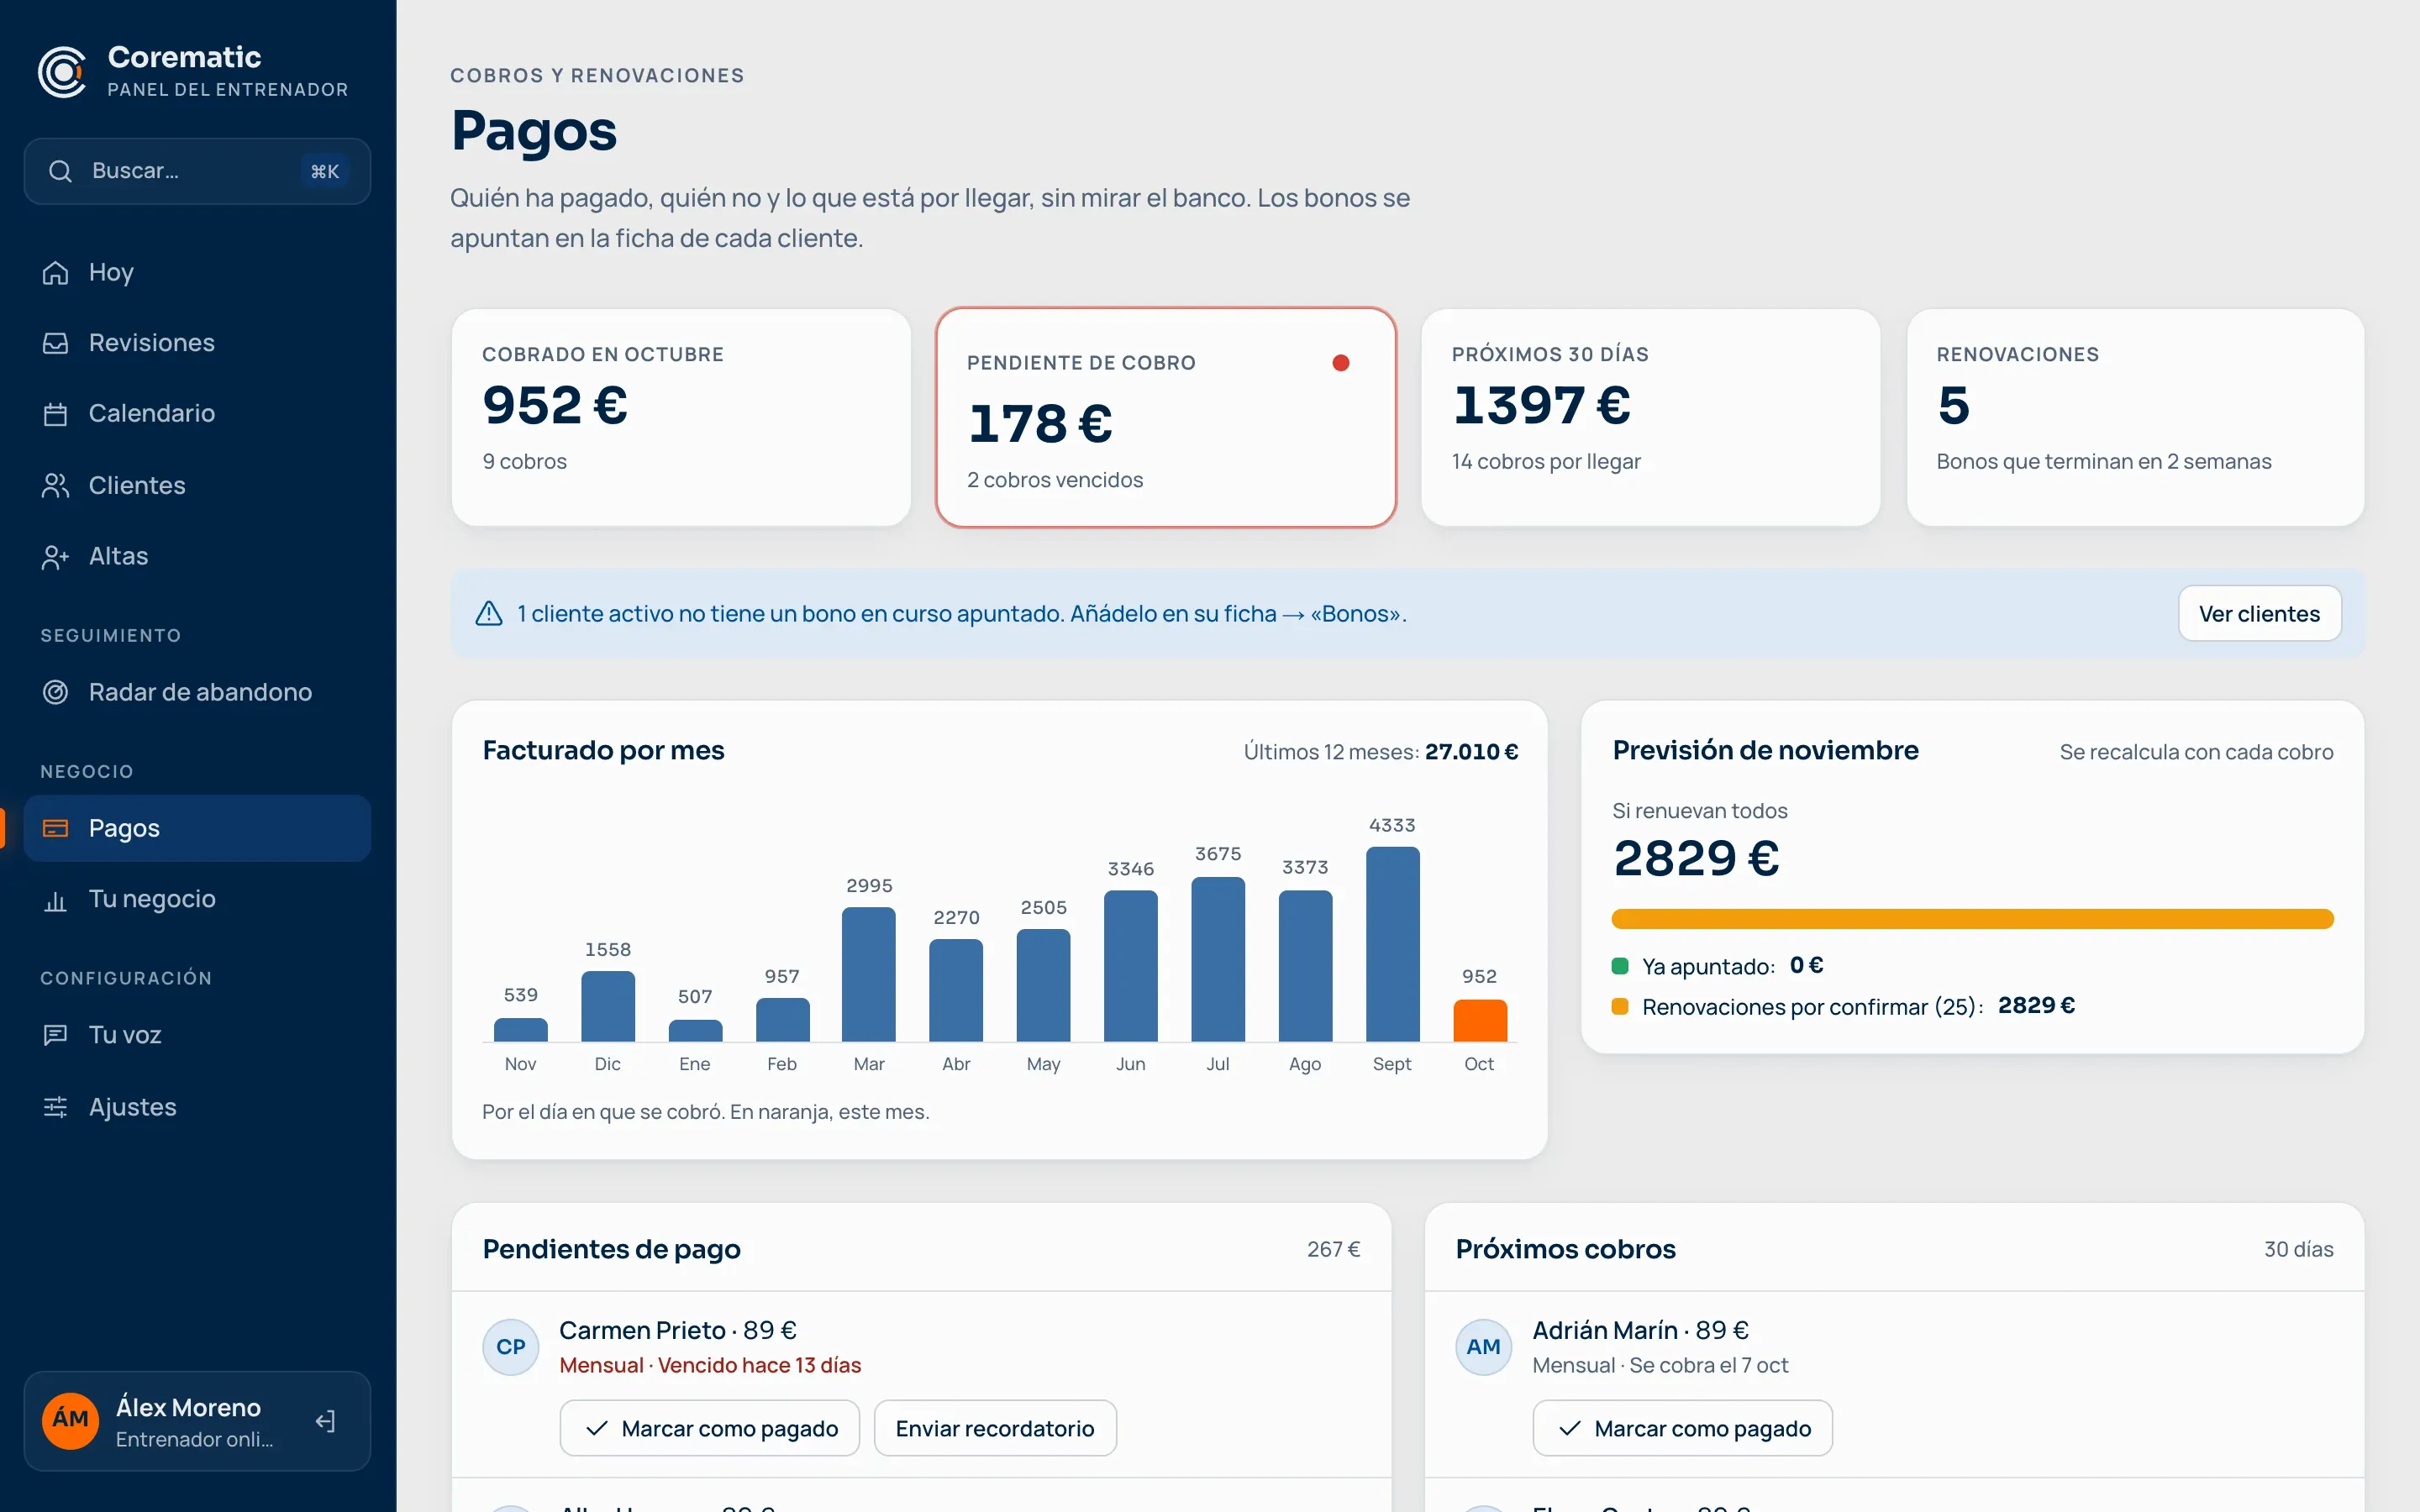
Task: Open the Pendiente de cobro card
Action: 1166,418
